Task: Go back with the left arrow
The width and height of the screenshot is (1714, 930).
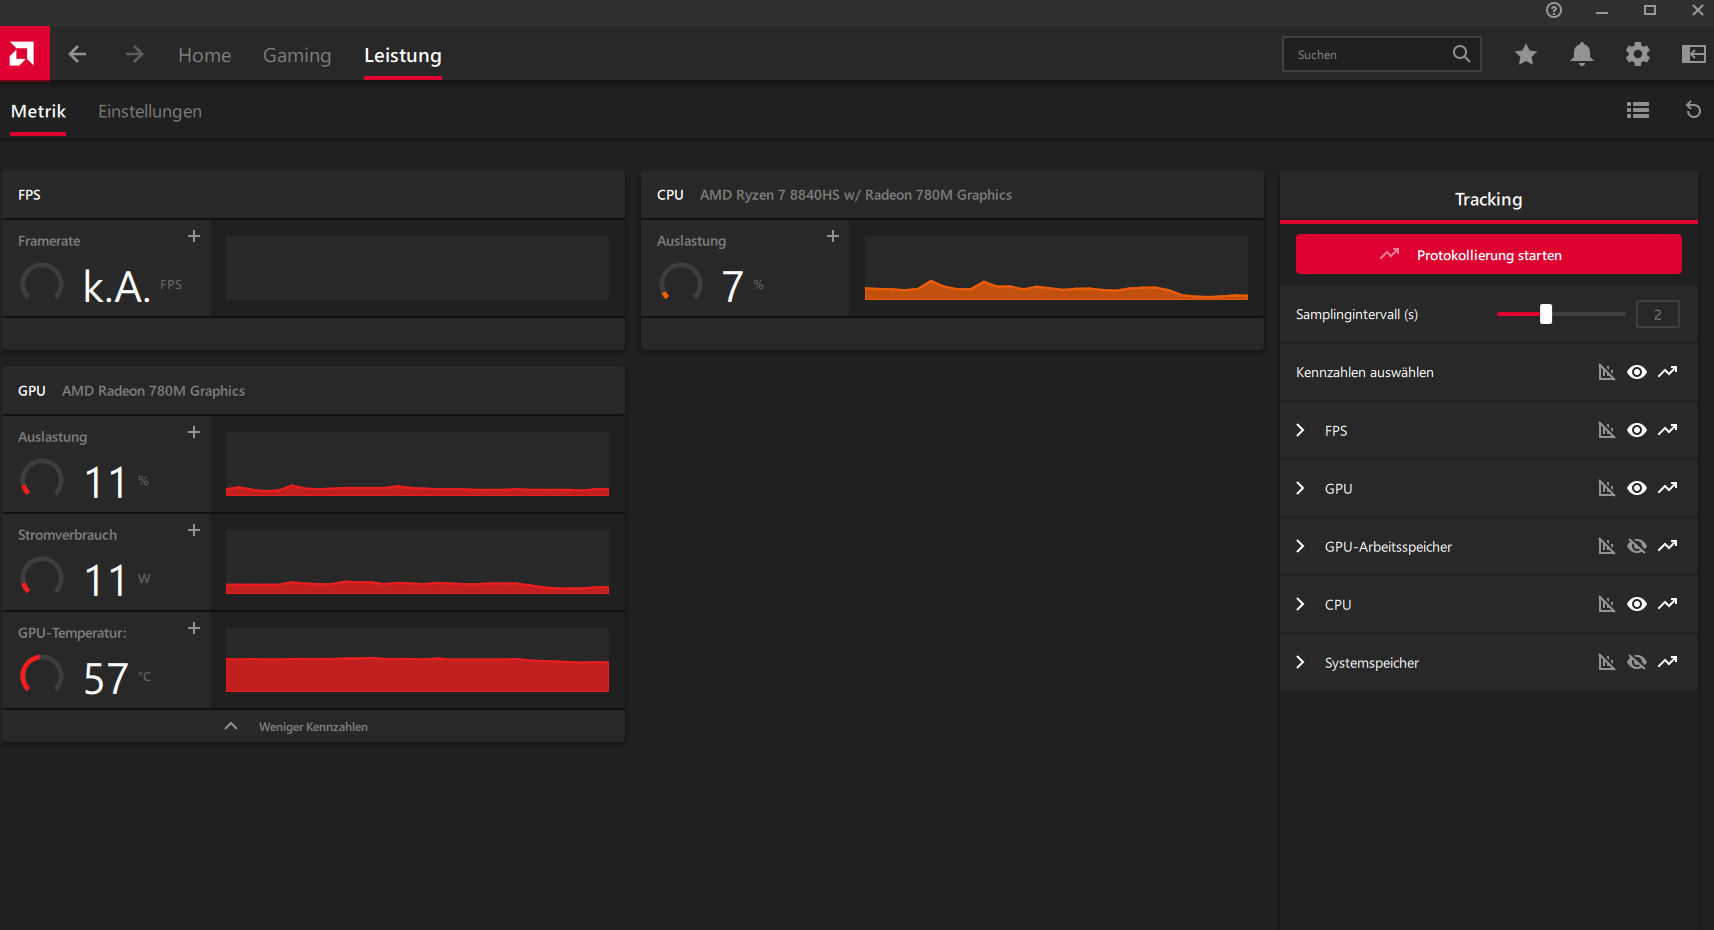Action: (77, 54)
